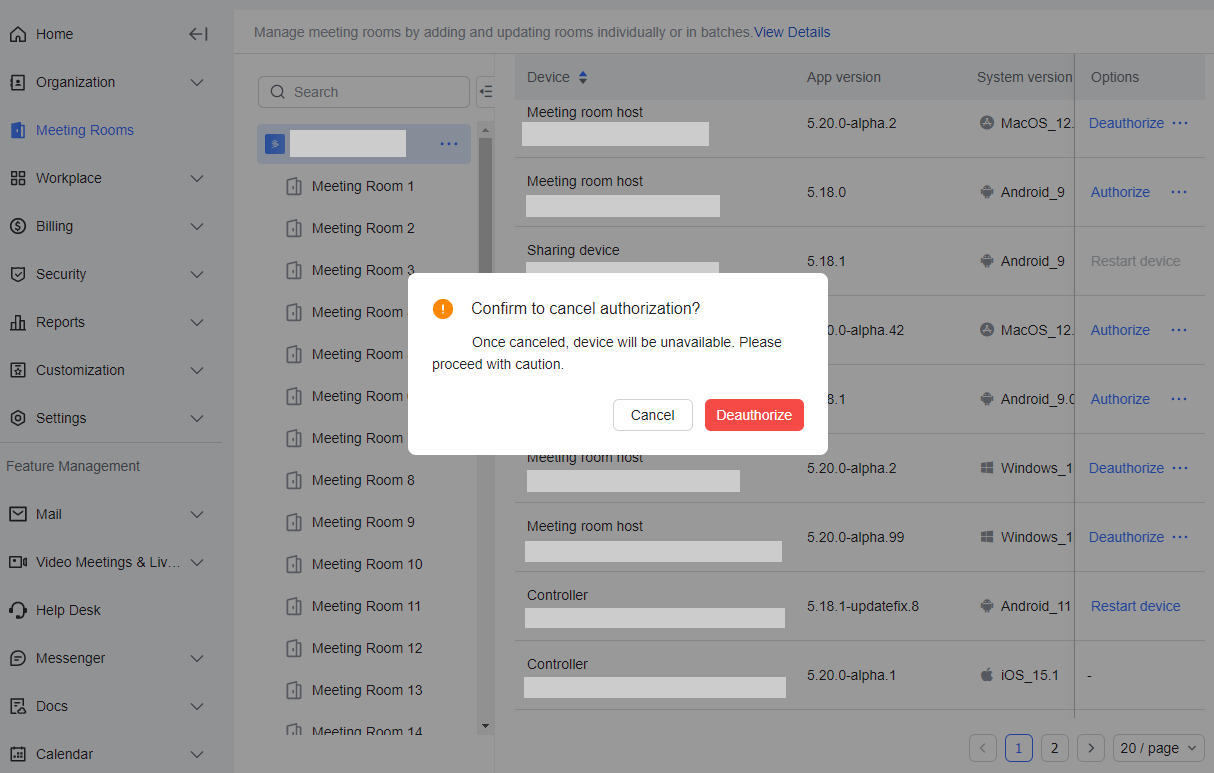Image resolution: width=1214 pixels, height=773 pixels.
Task: Expand the Organization section
Action: click(x=111, y=82)
